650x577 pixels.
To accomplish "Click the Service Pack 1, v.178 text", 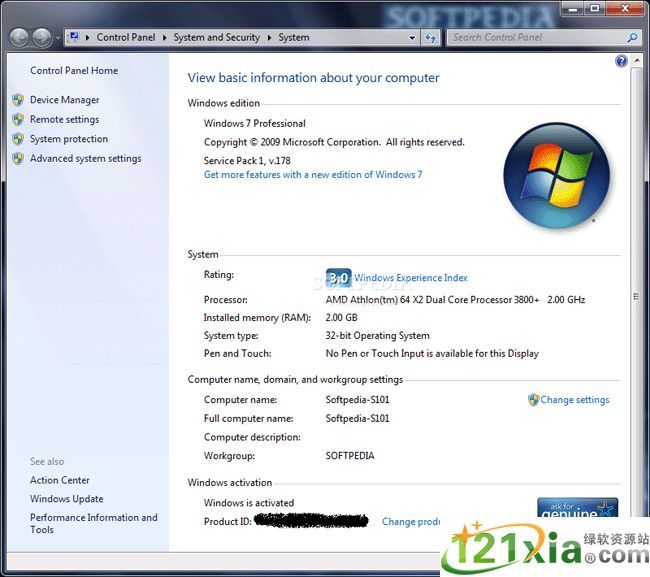I will (x=247, y=160).
